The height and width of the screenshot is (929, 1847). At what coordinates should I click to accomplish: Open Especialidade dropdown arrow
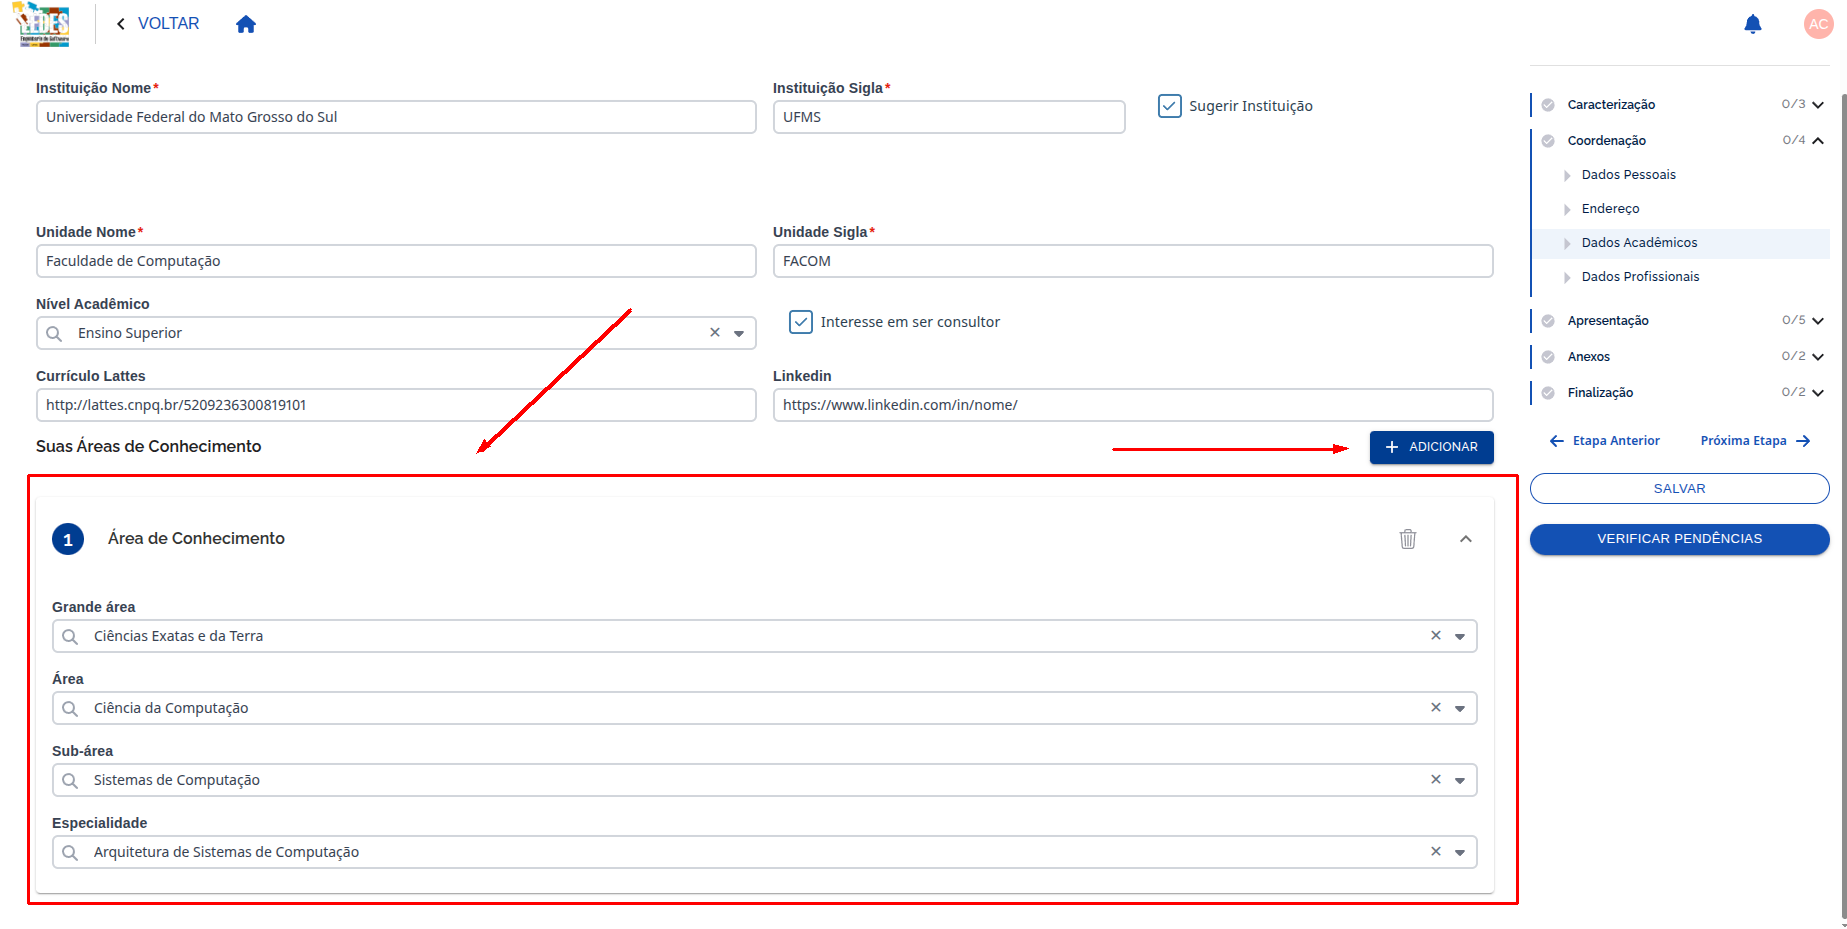(1460, 853)
